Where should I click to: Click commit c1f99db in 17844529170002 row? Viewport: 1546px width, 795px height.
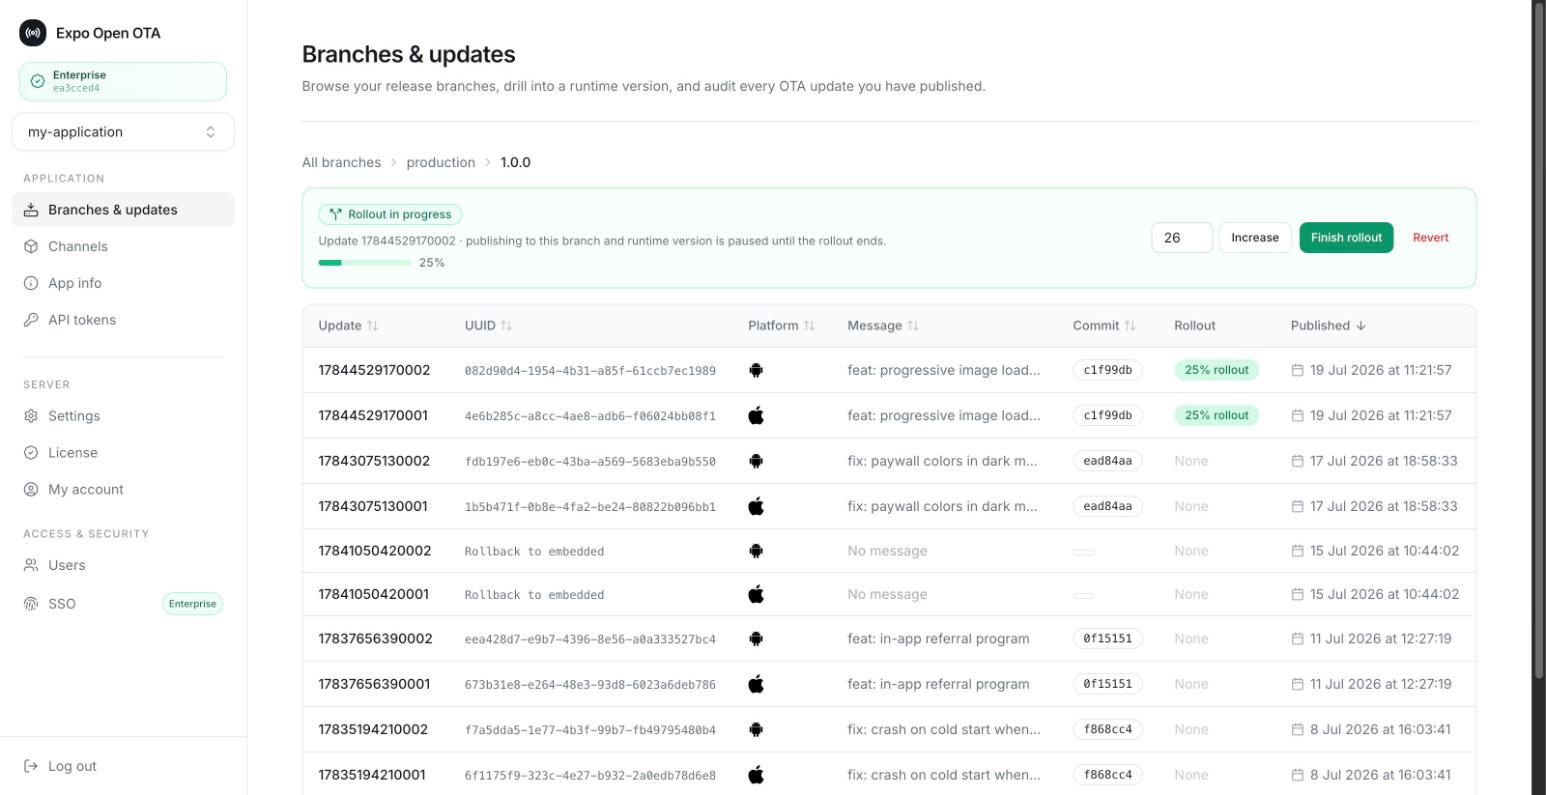(1107, 370)
